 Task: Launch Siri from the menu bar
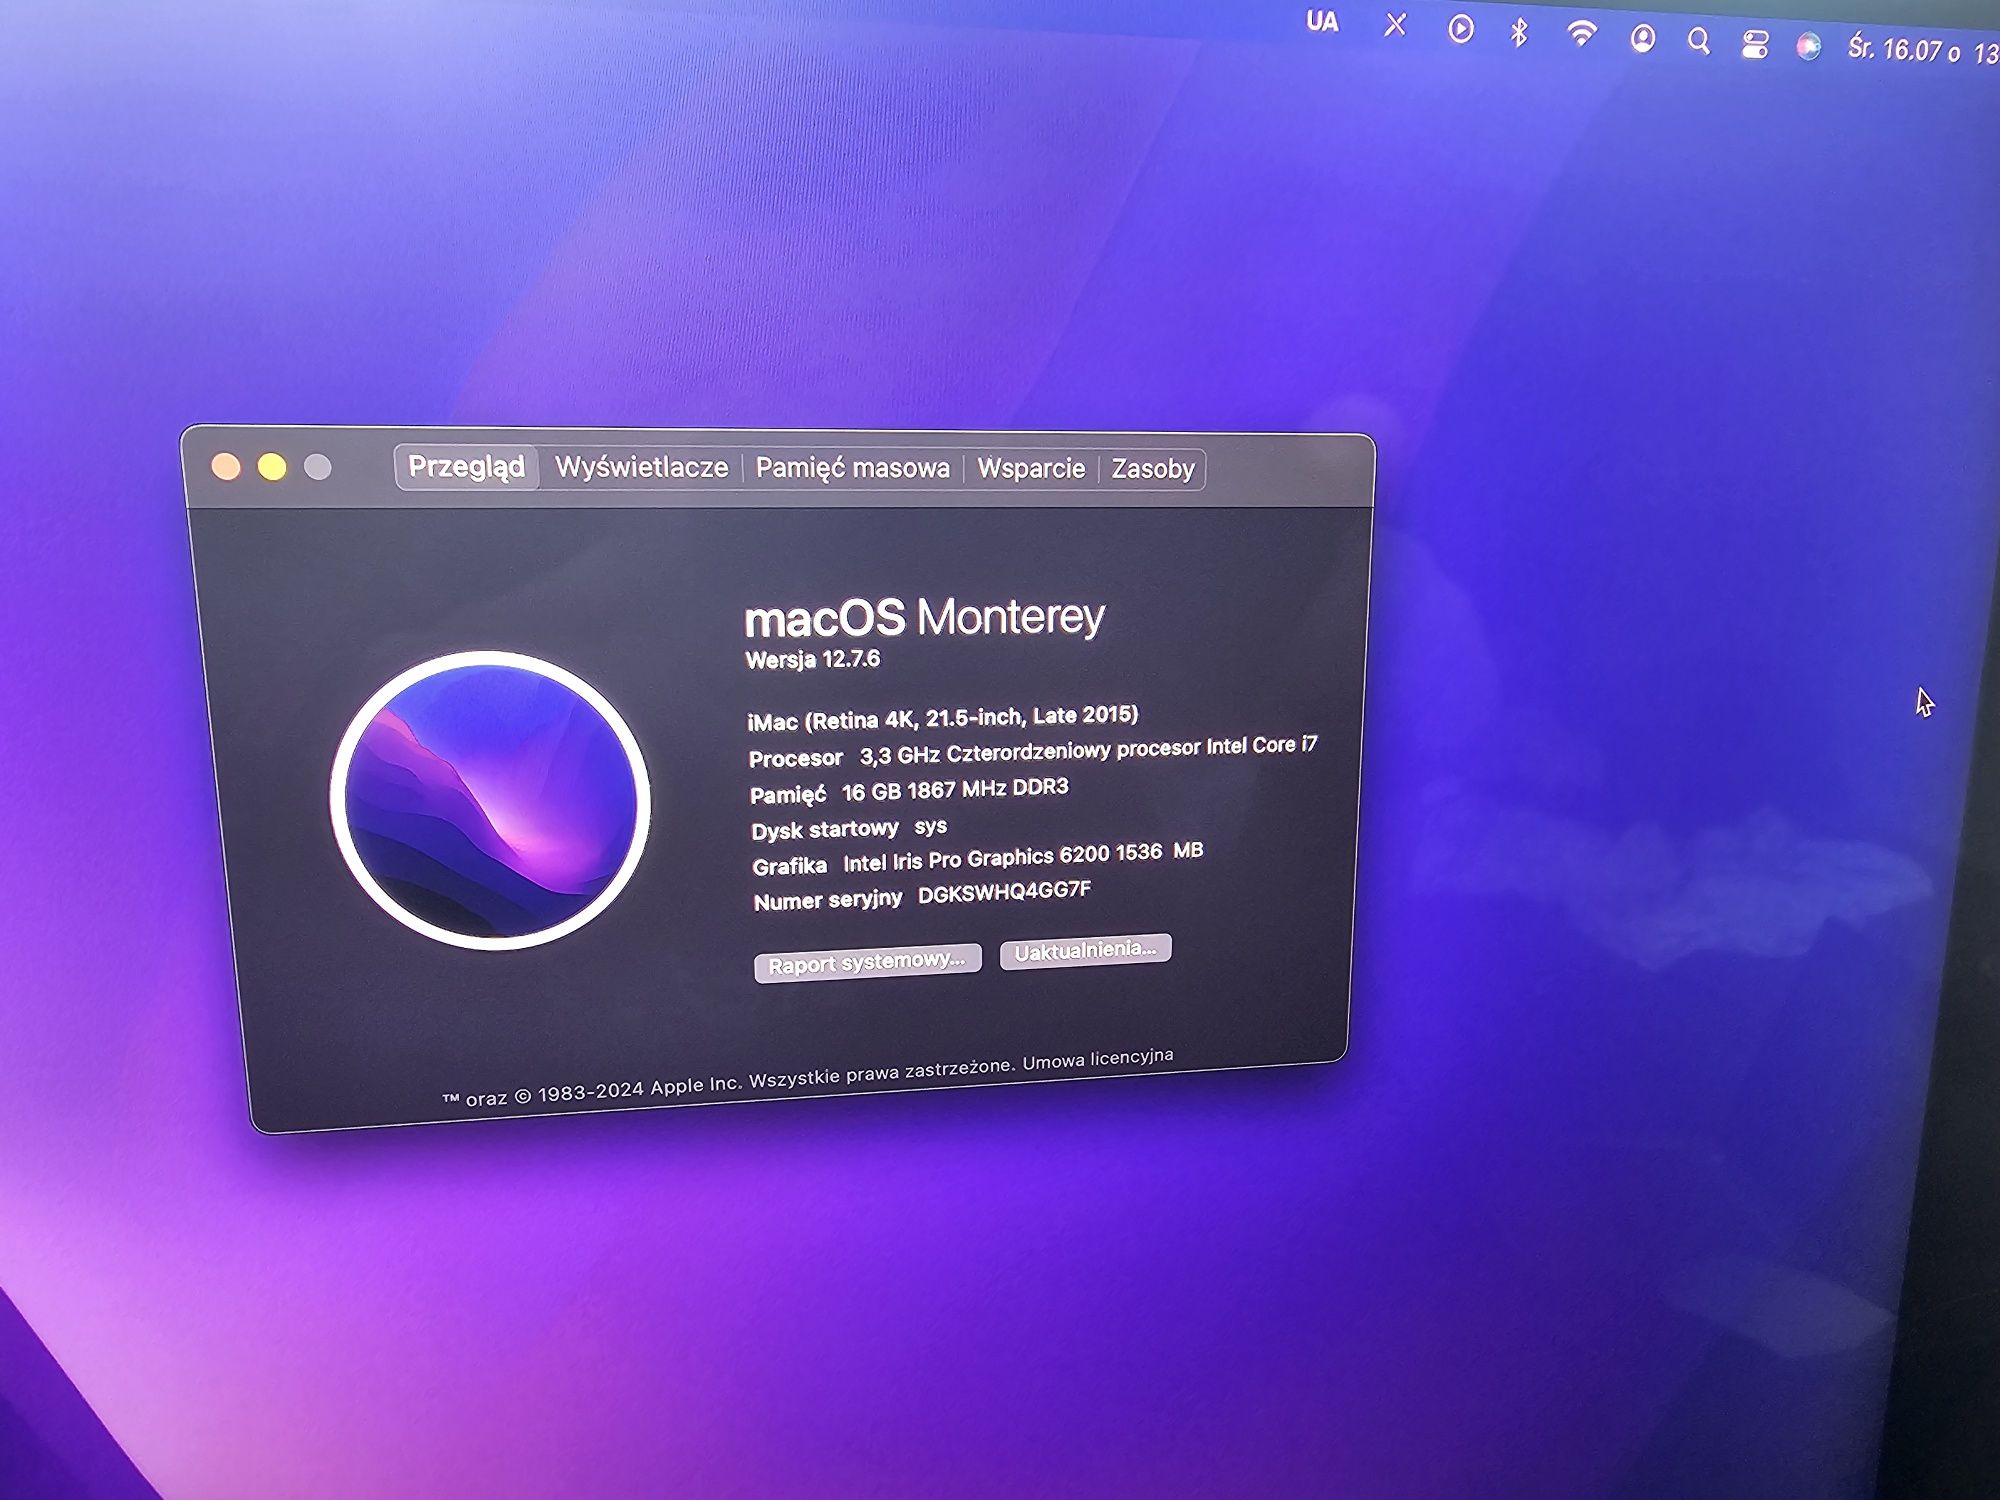(x=1808, y=46)
